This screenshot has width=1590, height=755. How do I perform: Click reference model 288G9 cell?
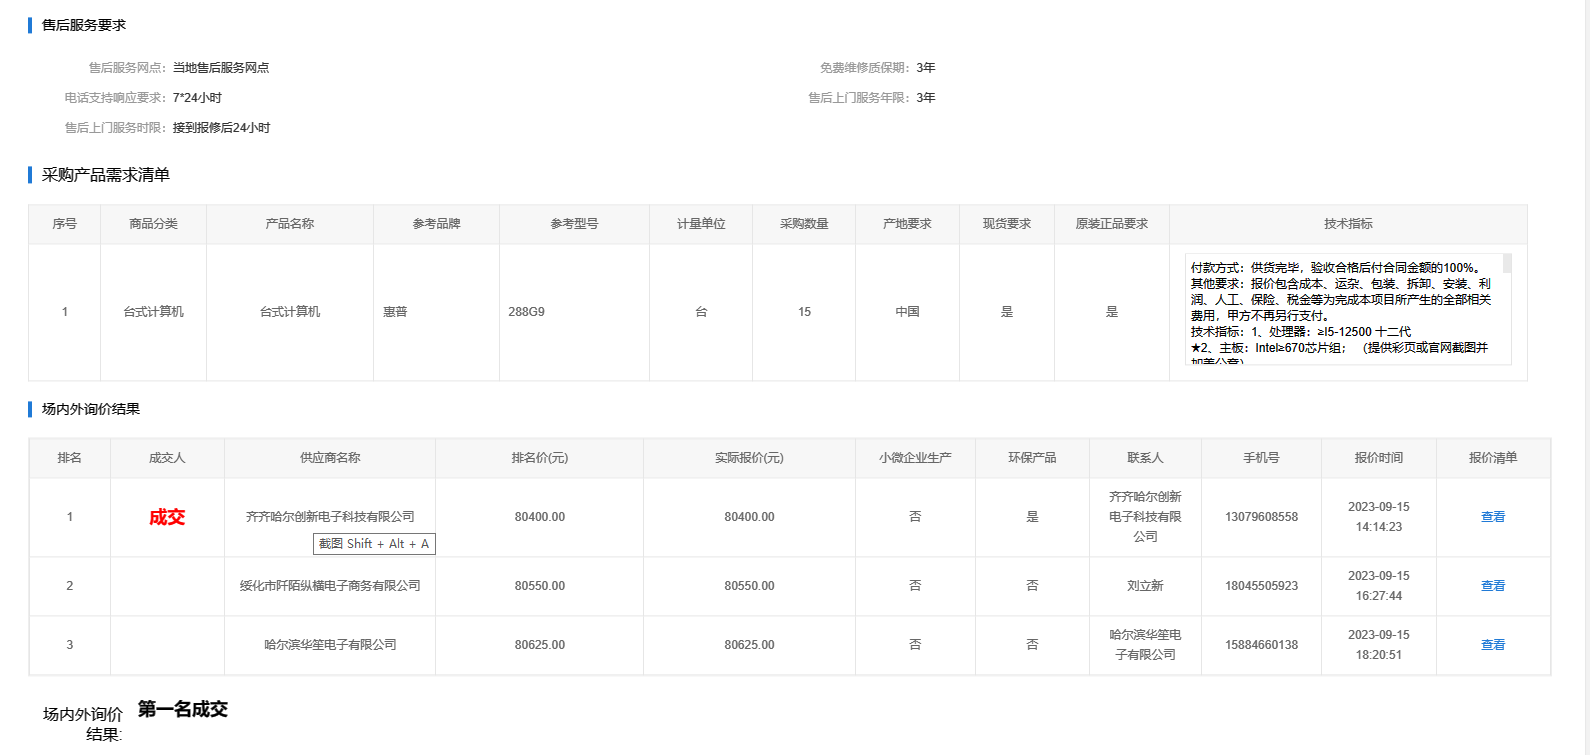pyautogui.click(x=526, y=312)
